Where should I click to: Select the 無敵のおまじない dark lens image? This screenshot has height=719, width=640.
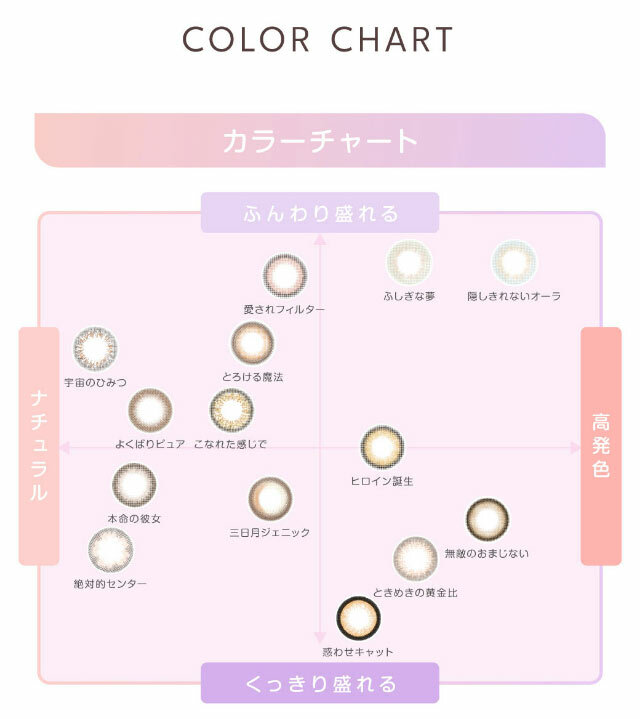(487, 520)
